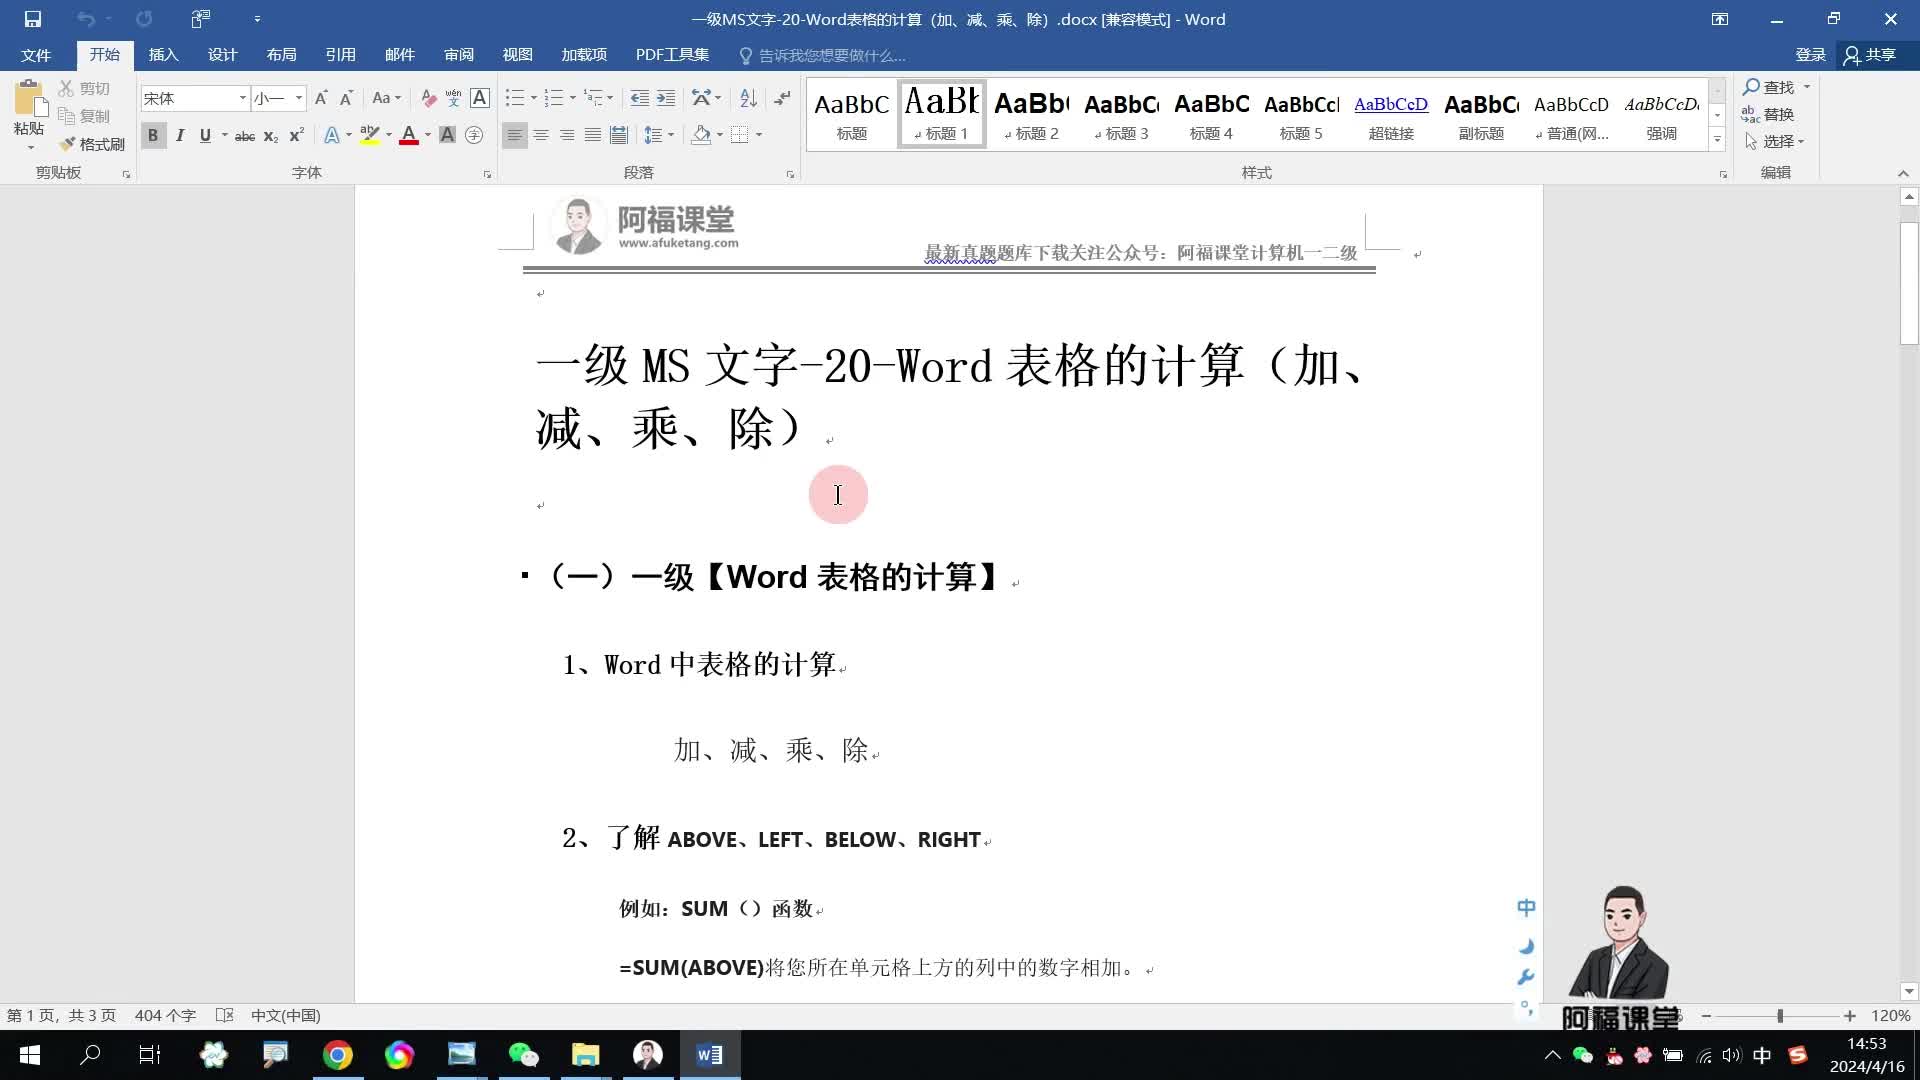Apply yellow text highlight color

point(369,135)
